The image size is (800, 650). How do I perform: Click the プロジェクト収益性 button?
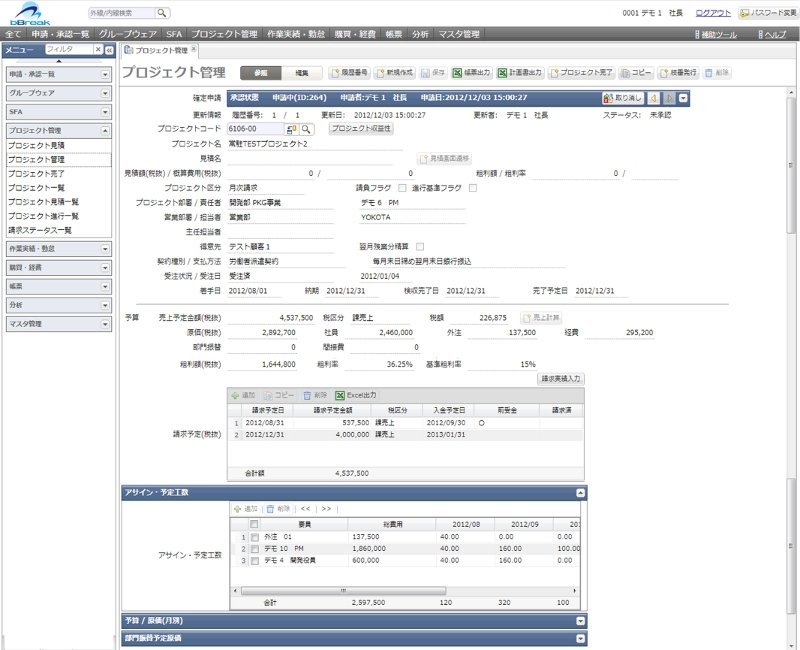[x=361, y=129]
